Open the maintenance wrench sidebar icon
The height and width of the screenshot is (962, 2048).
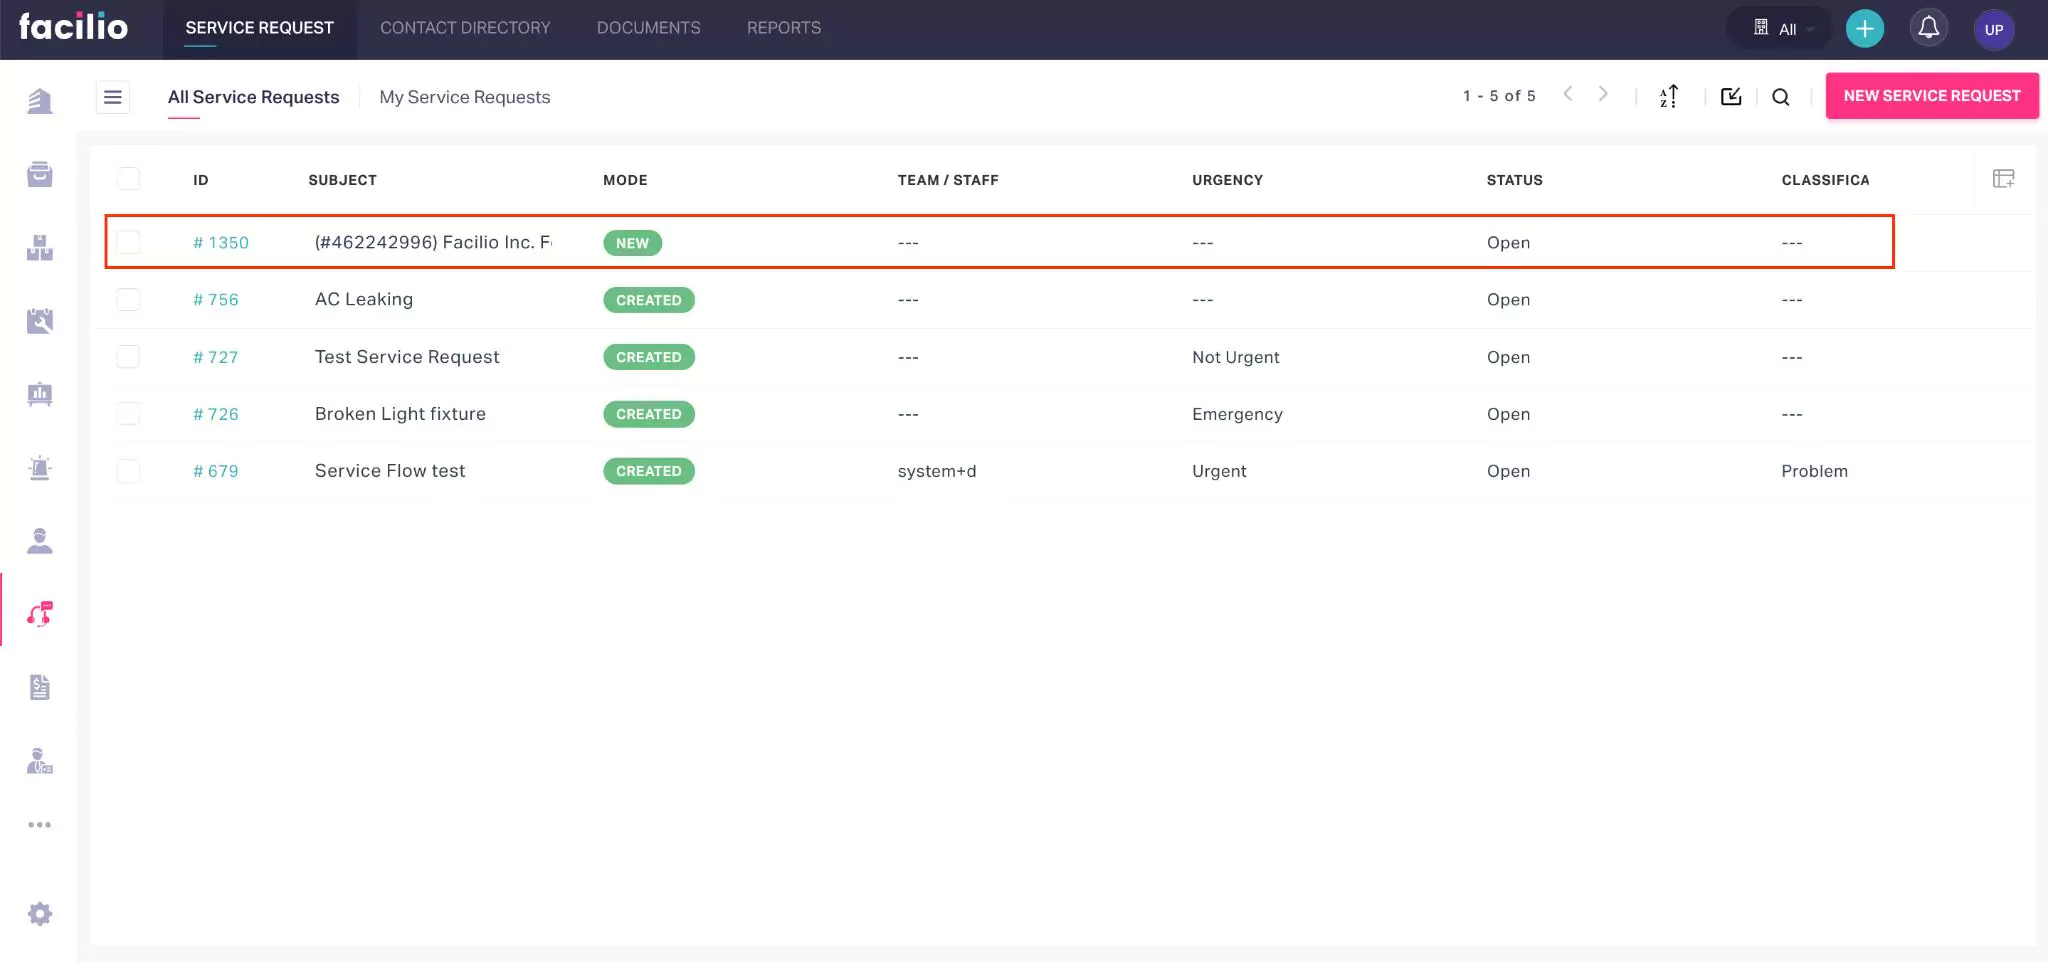[x=40, y=321]
